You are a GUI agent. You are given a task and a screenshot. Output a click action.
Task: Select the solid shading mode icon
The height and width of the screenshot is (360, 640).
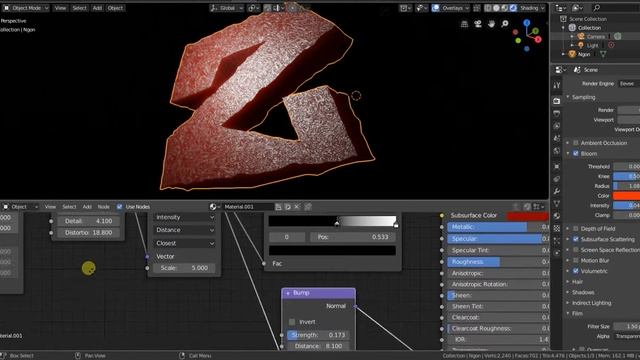point(496,8)
